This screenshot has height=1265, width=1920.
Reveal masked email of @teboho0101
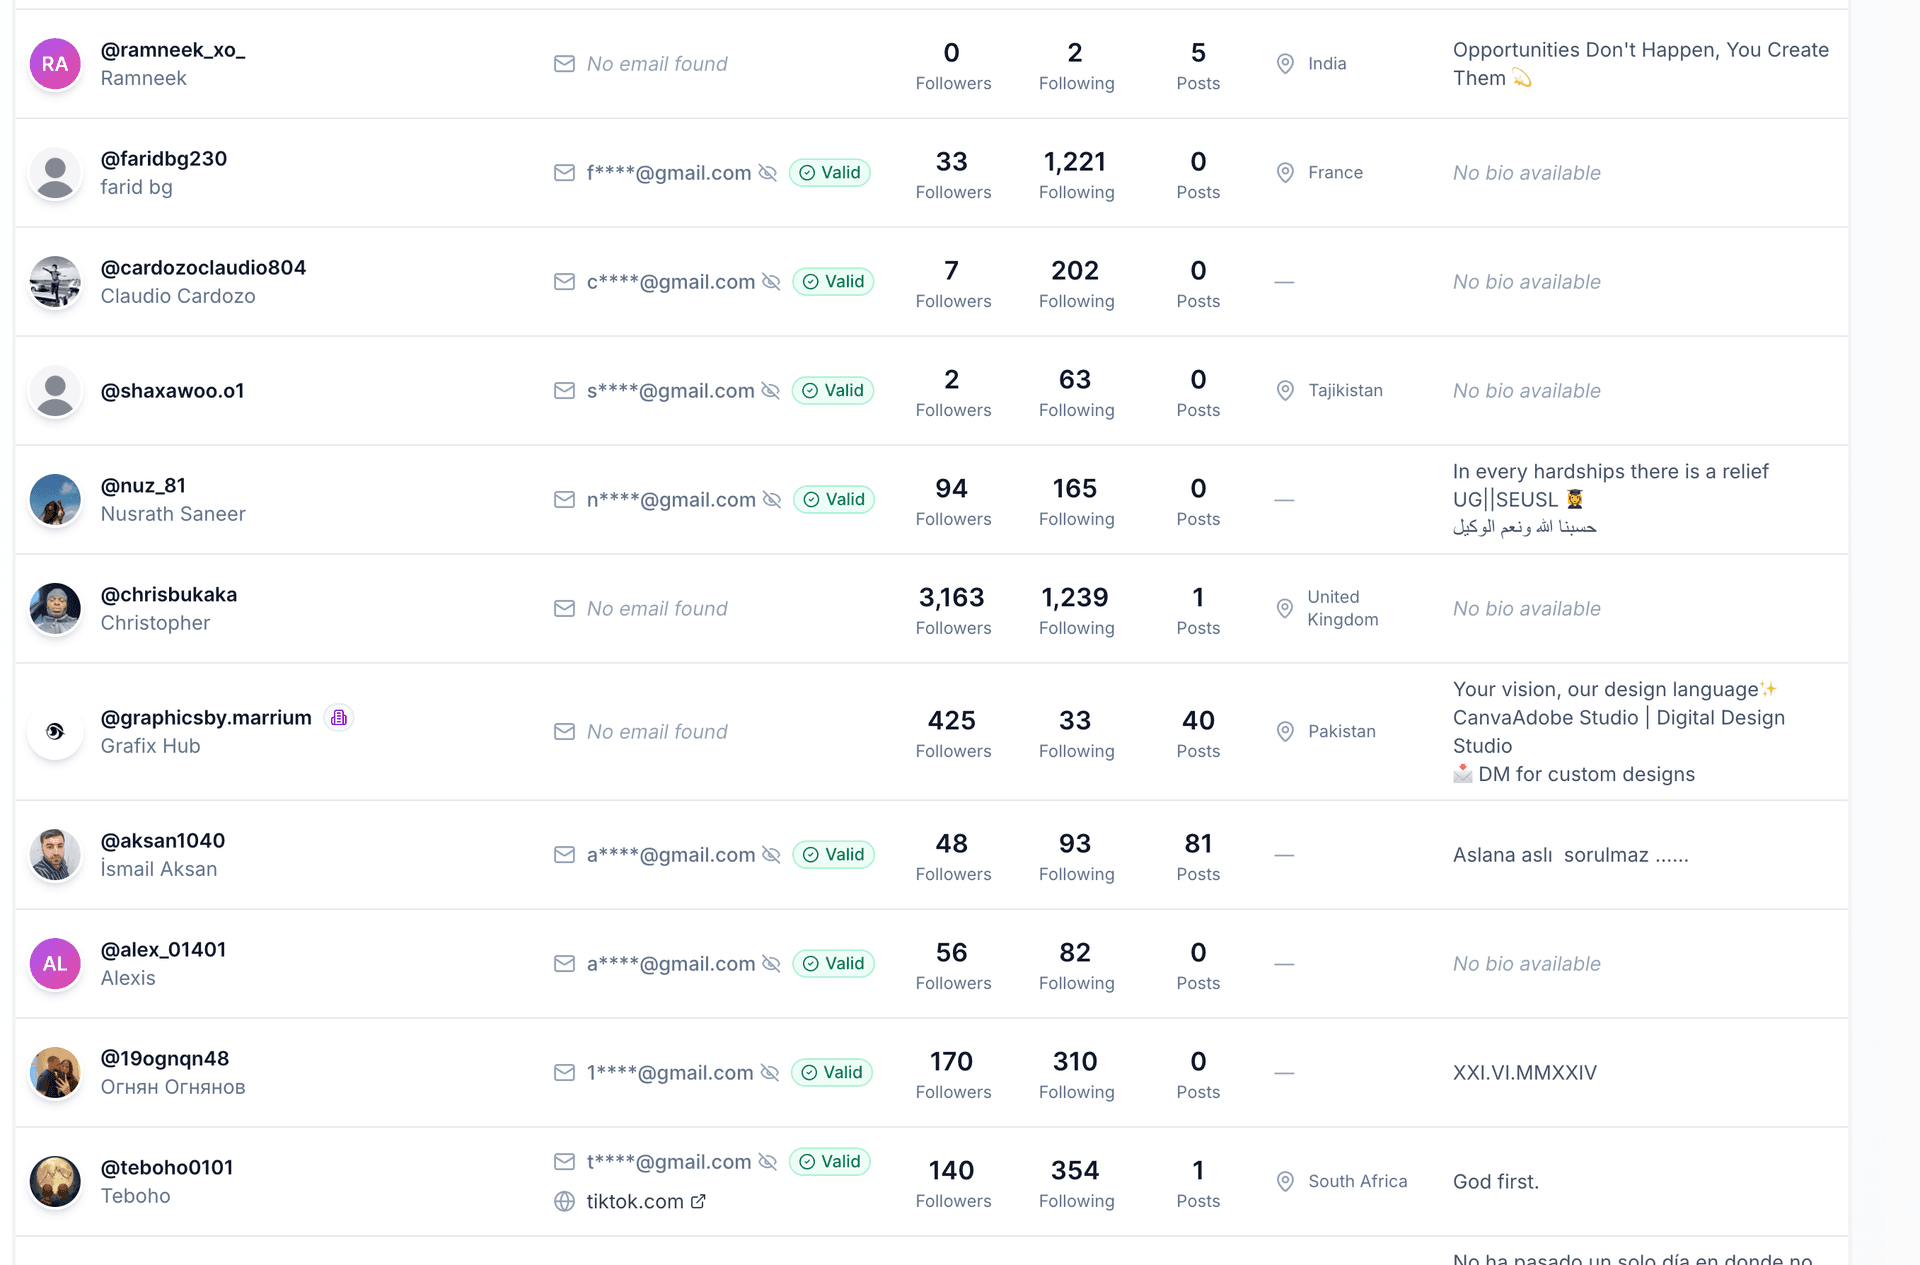(x=768, y=1162)
